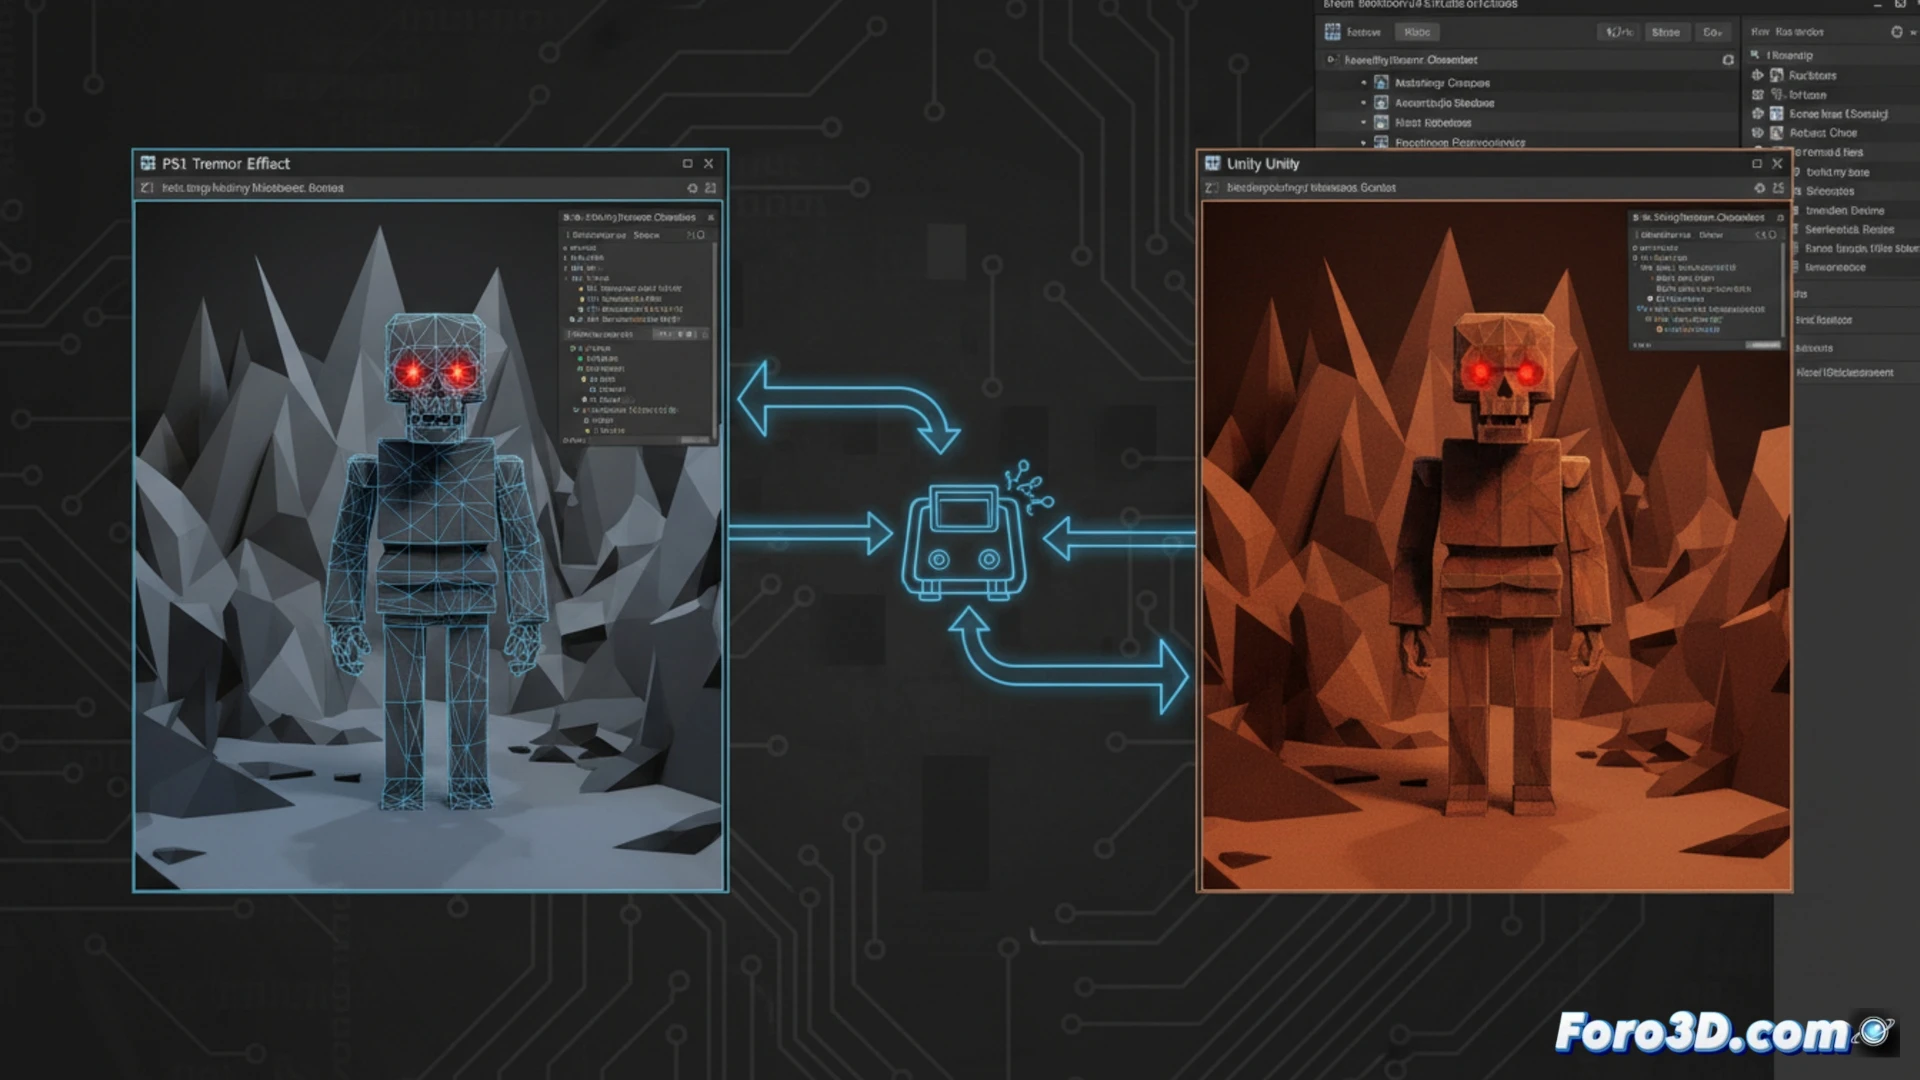This screenshot has width=1920, height=1080.
Task: Maximize the background editor window
Action: click(1901, 4)
